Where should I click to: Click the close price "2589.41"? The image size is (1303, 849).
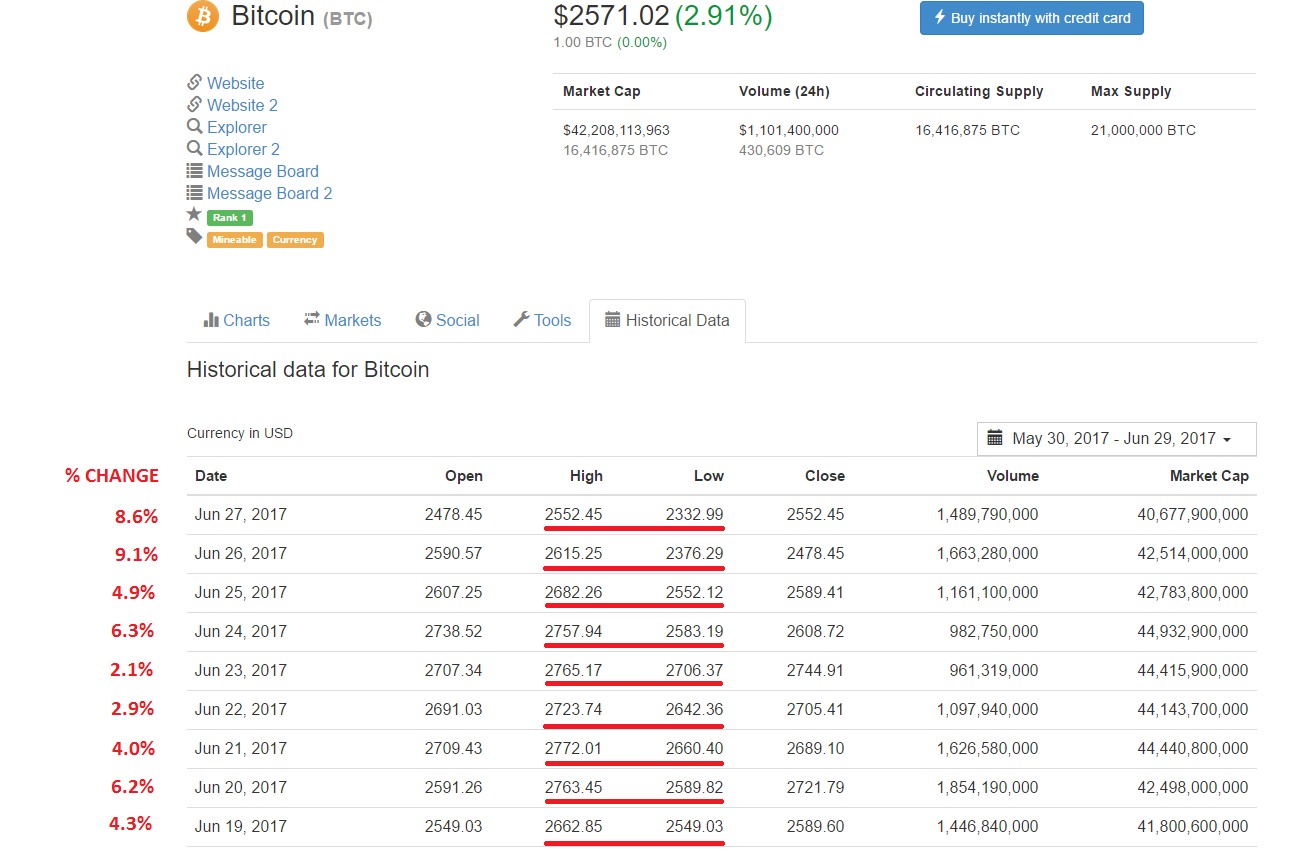tap(815, 592)
